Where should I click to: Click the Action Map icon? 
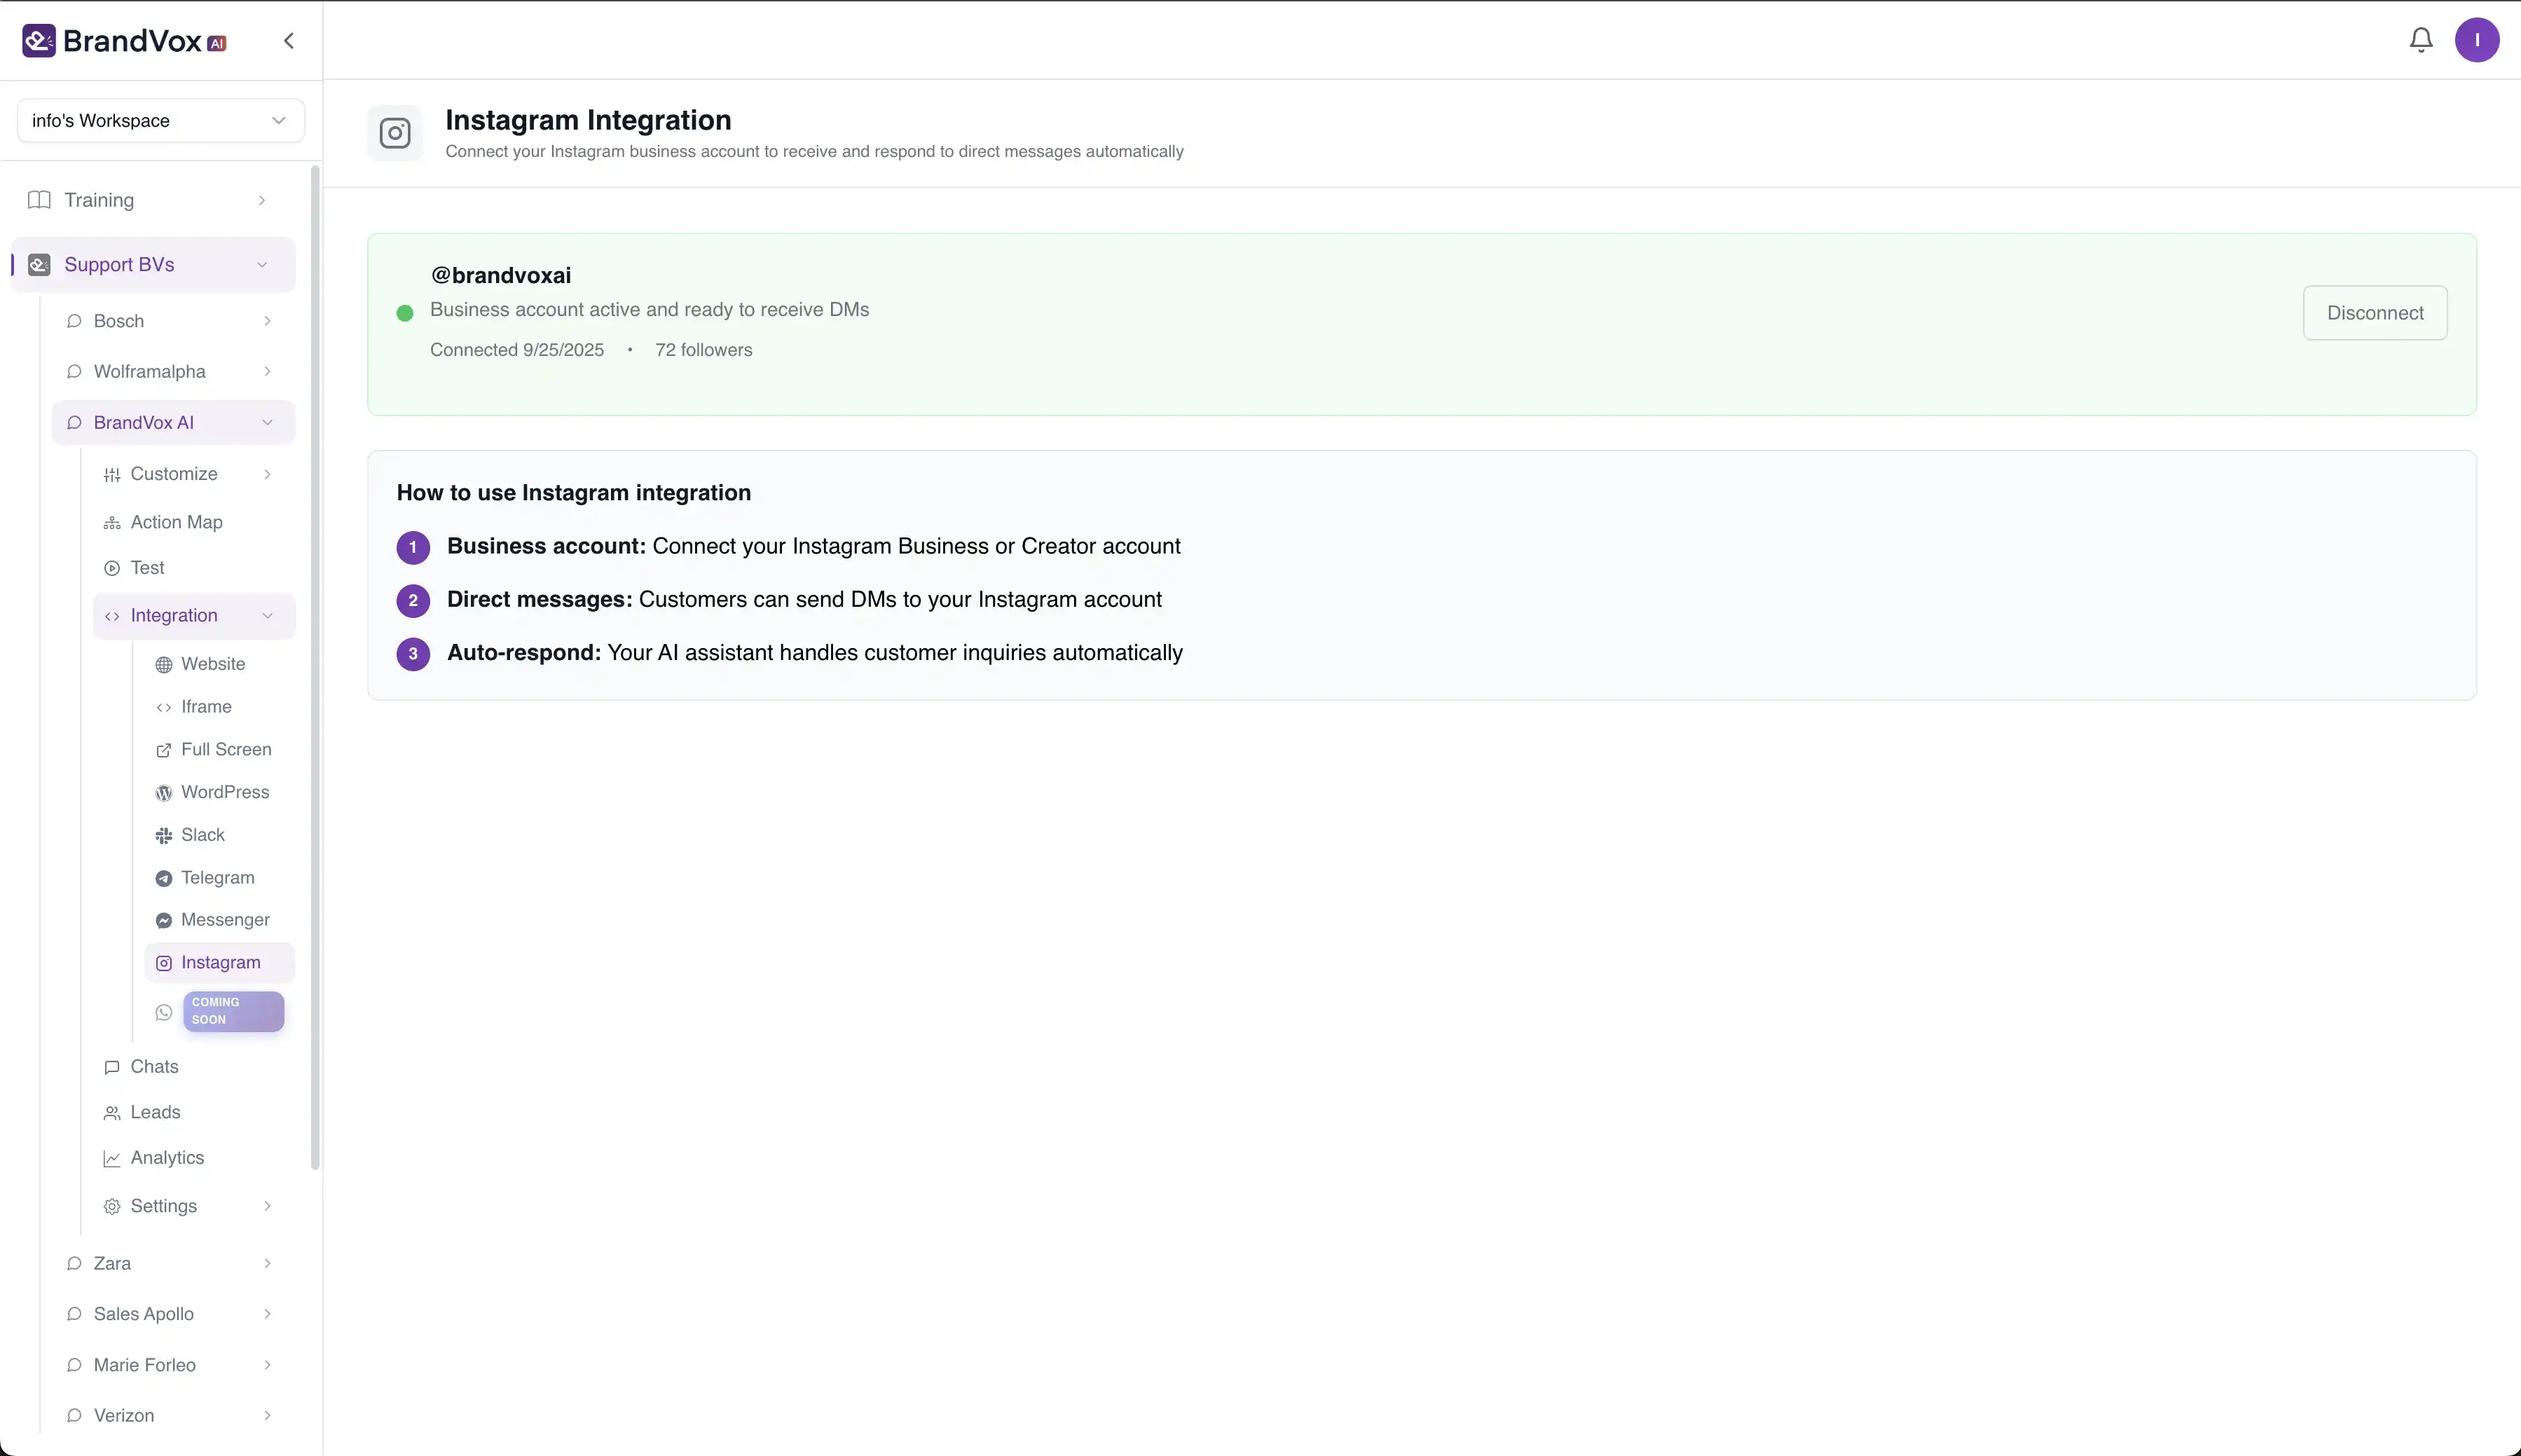pos(112,523)
